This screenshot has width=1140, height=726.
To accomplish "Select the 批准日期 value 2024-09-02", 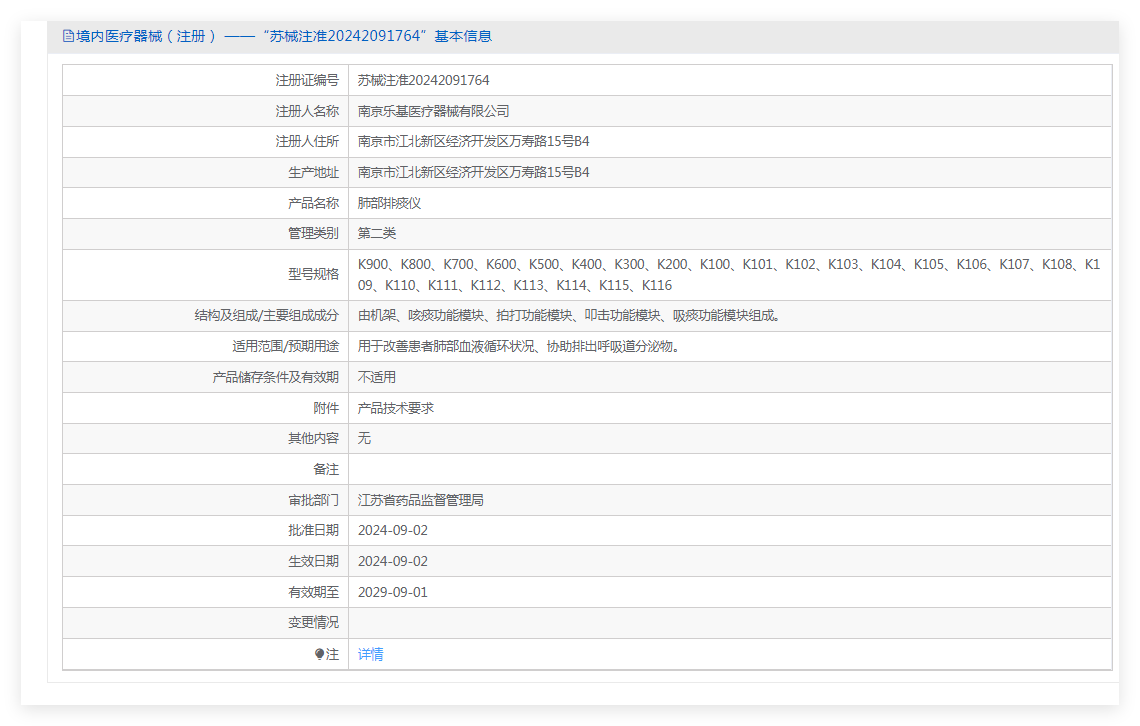I will tap(393, 531).
